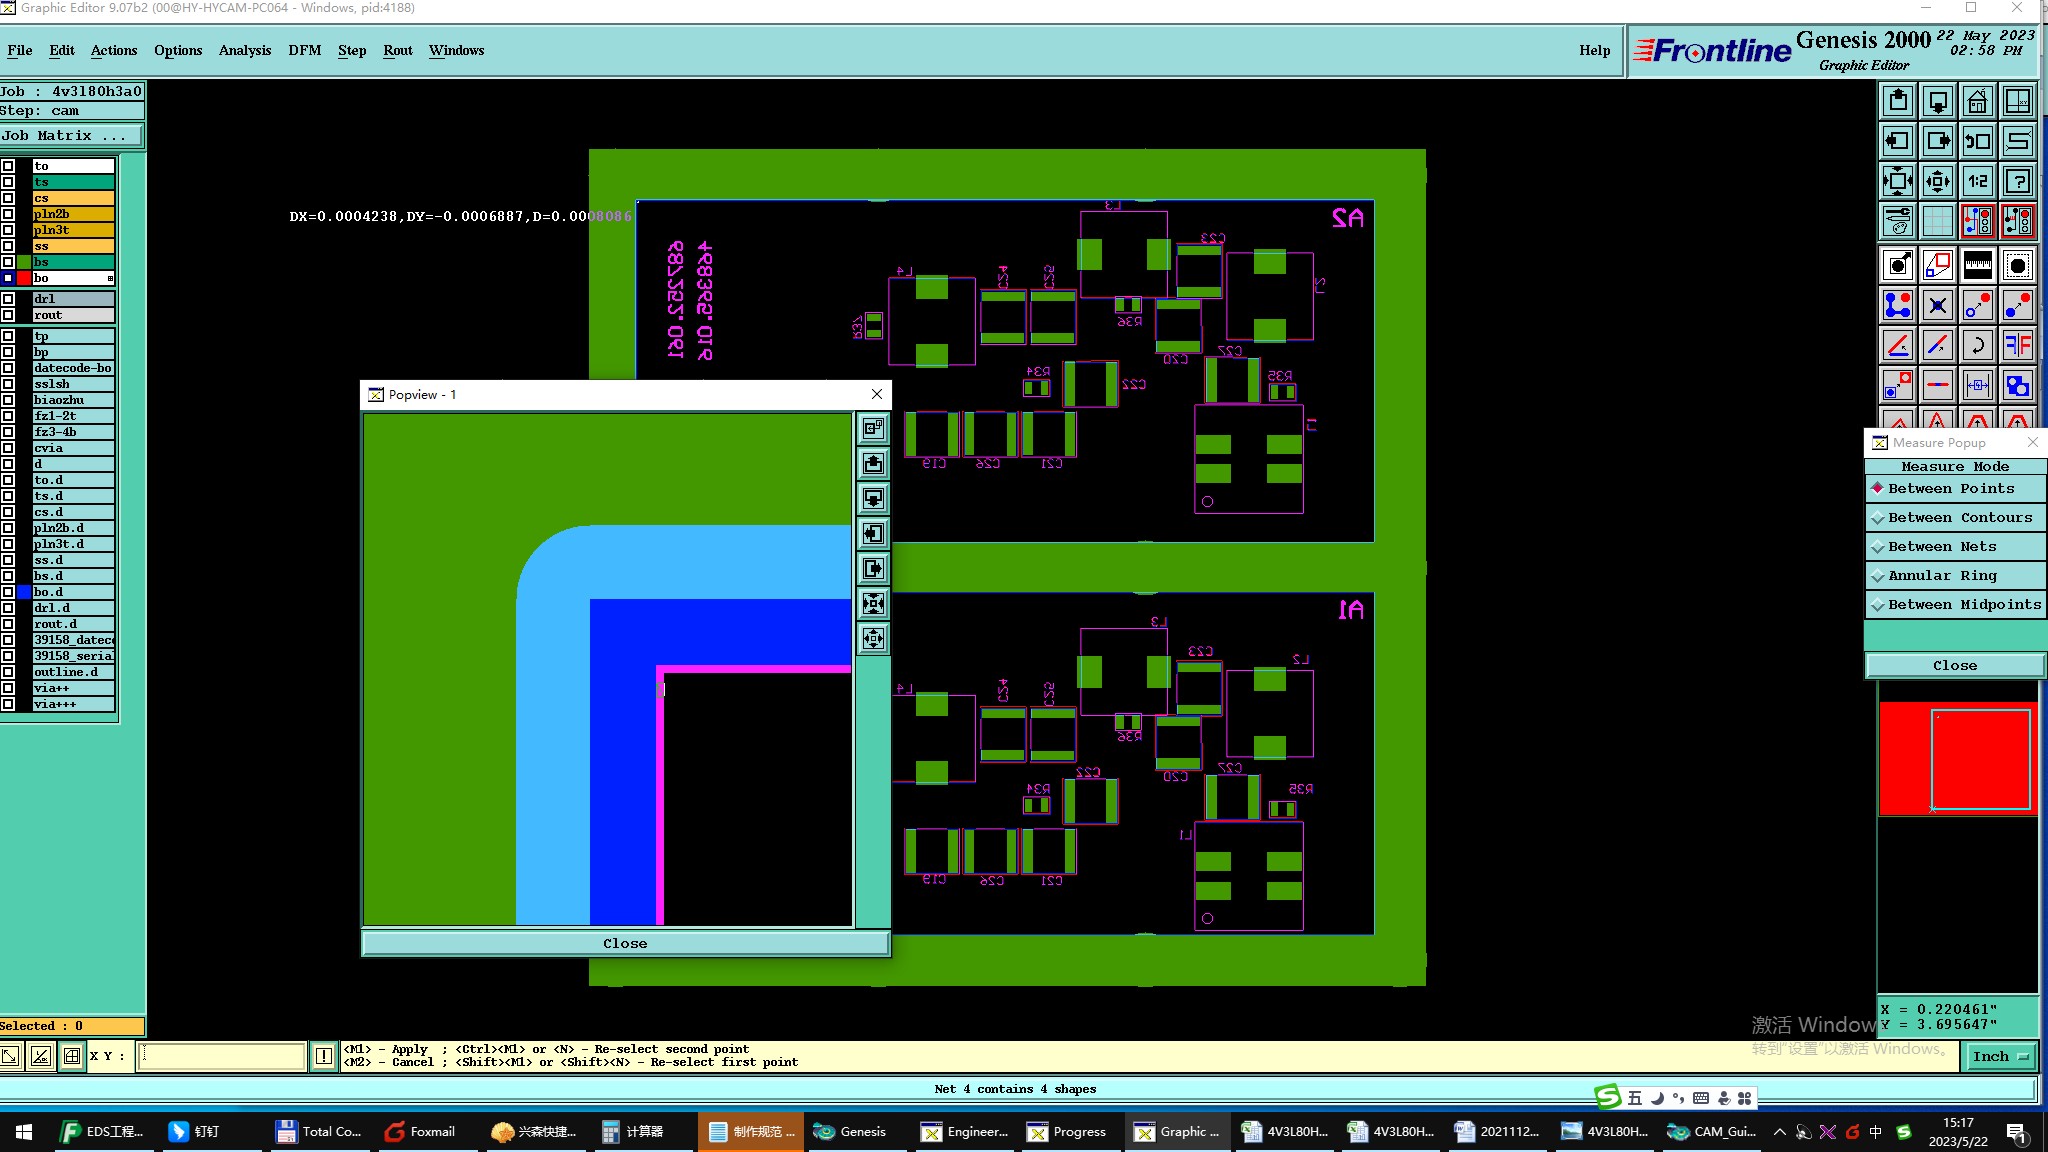Select the mirror F flip tool icon
The height and width of the screenshot is (1152, 2048).
(2017, 345)
